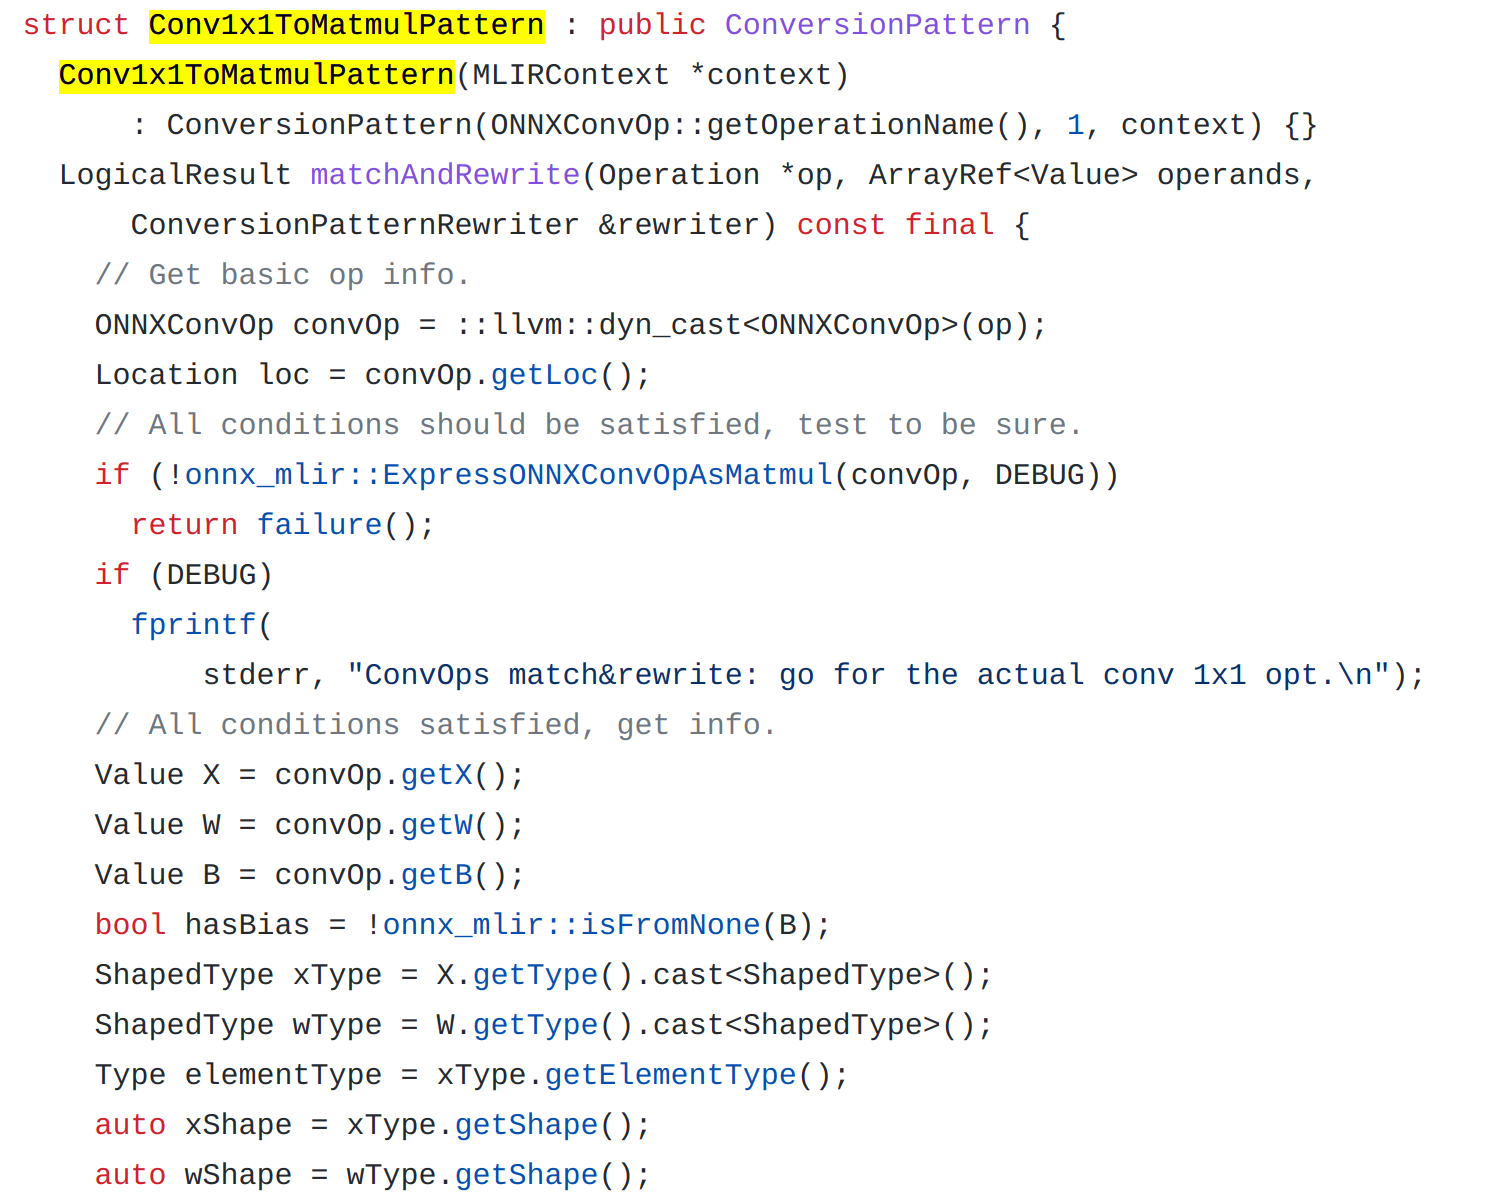This screenshot has width=1486, height=1204.
Task: Click 'xShape' variable name
Action: (238, 1125)
